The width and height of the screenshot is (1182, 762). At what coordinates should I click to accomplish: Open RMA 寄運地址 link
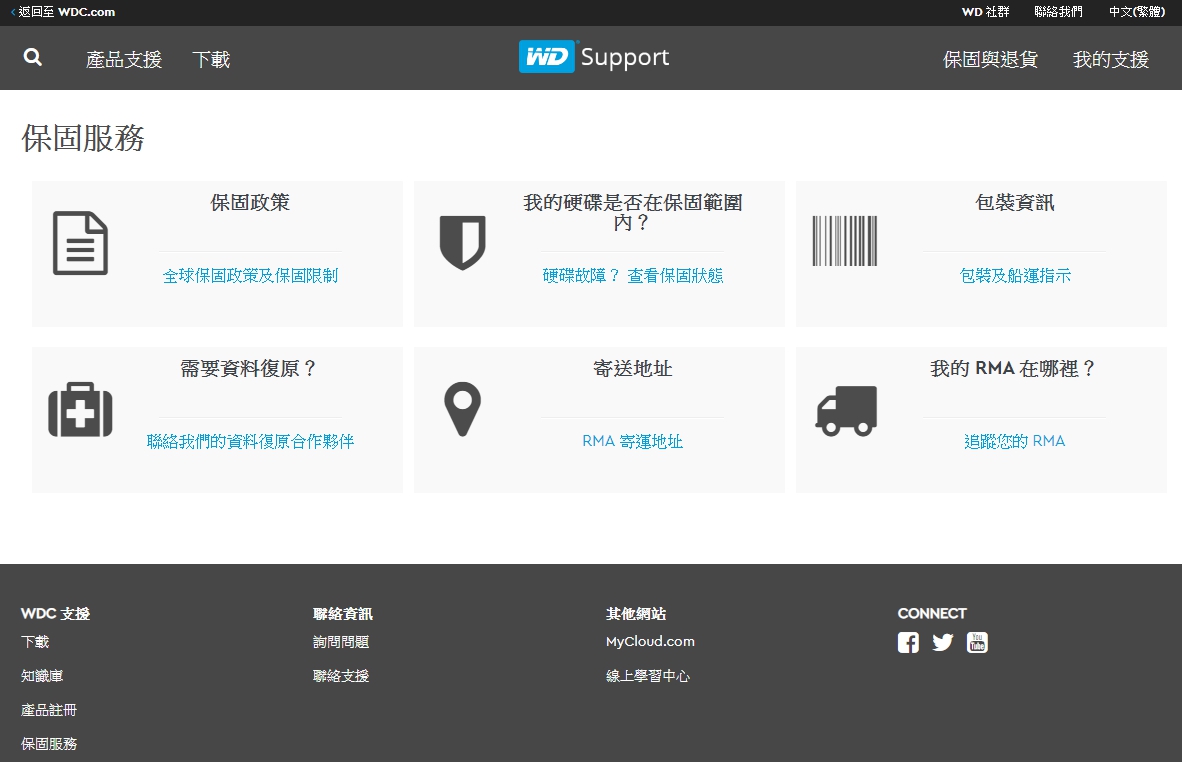click(x=632, y=442)
